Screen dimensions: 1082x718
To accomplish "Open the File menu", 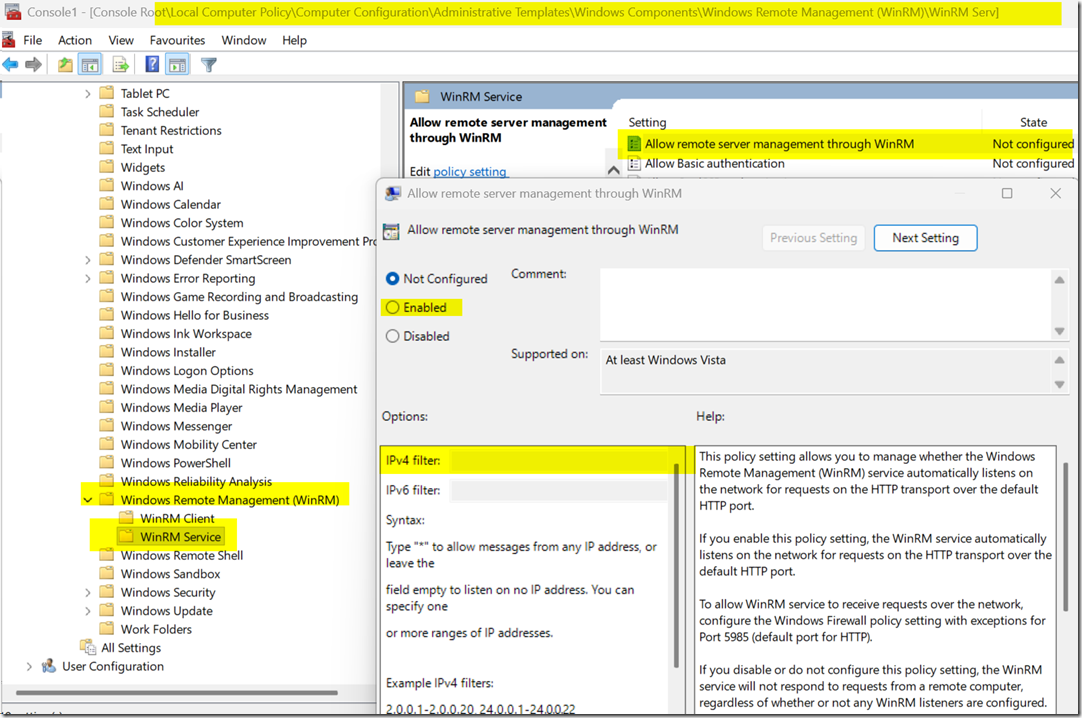I will pyautogui.click(x=32, y=40).
